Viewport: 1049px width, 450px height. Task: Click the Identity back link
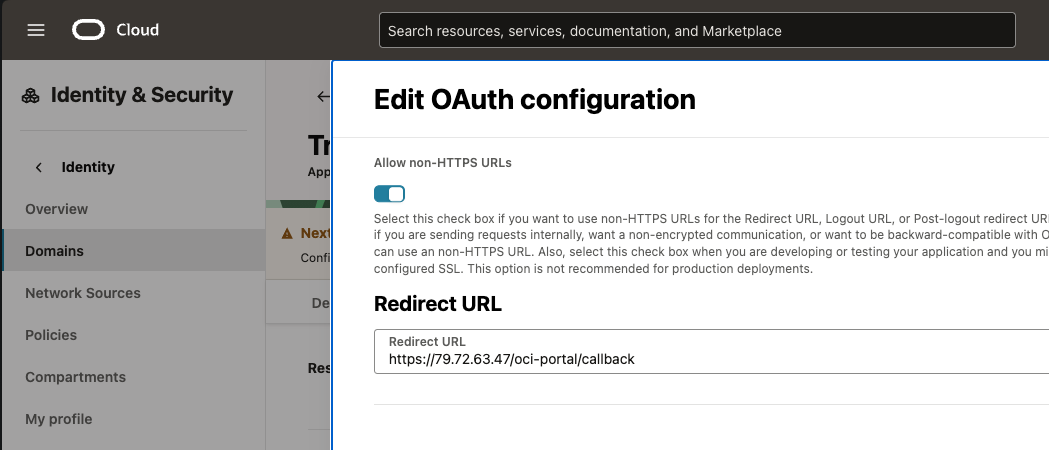88,167
